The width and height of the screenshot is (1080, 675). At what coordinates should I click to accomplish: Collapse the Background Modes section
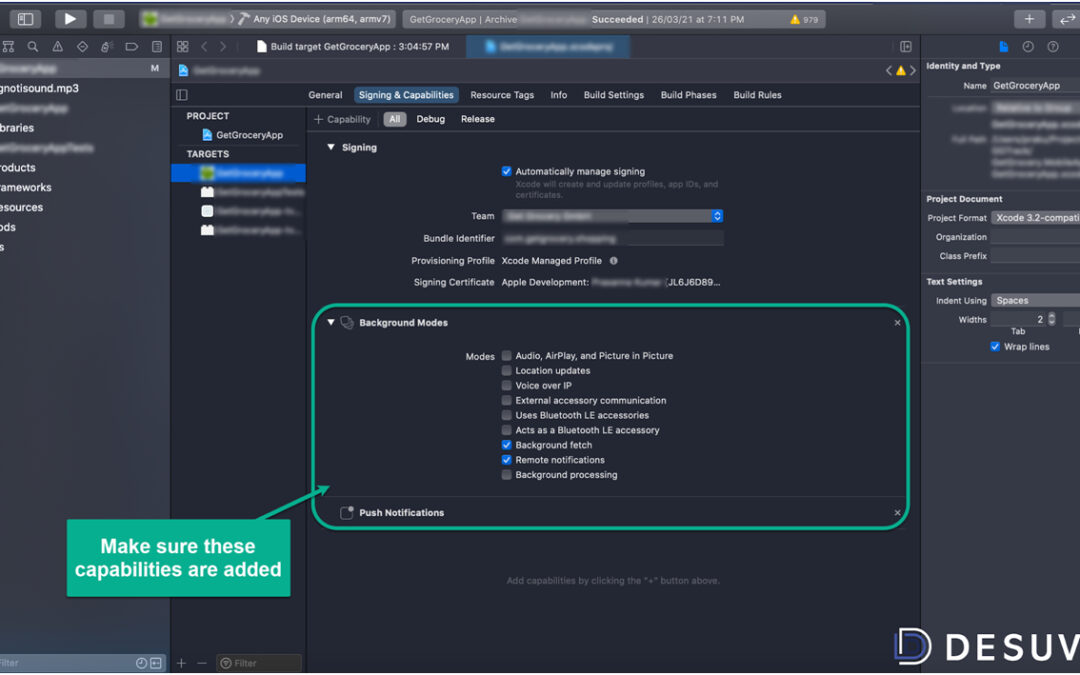(x=331, y=322)
